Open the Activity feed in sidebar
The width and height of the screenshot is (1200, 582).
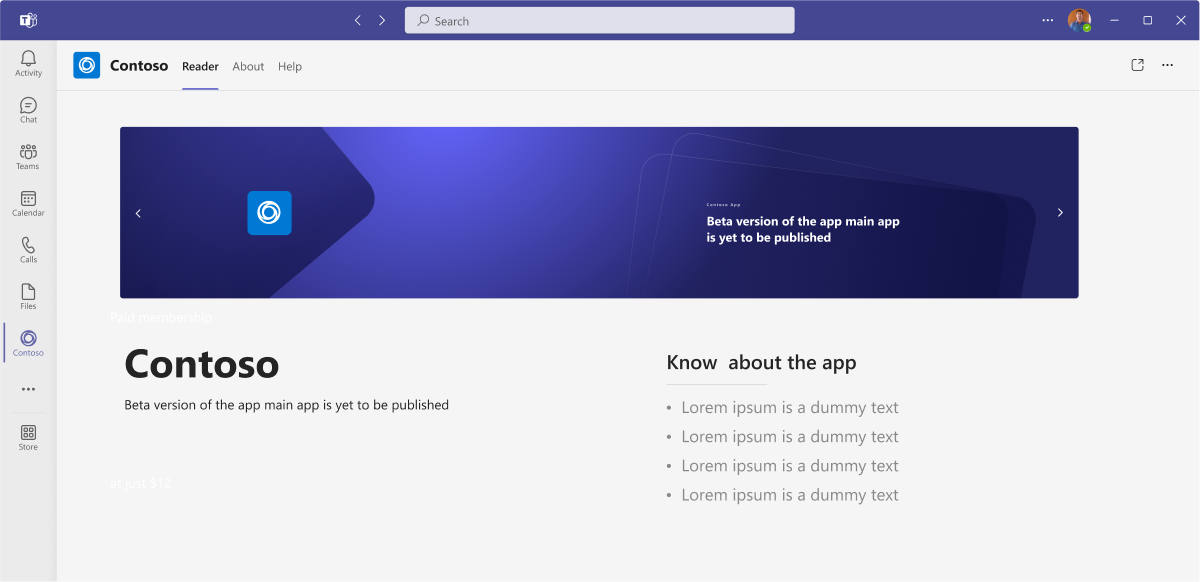coord(28,63)
